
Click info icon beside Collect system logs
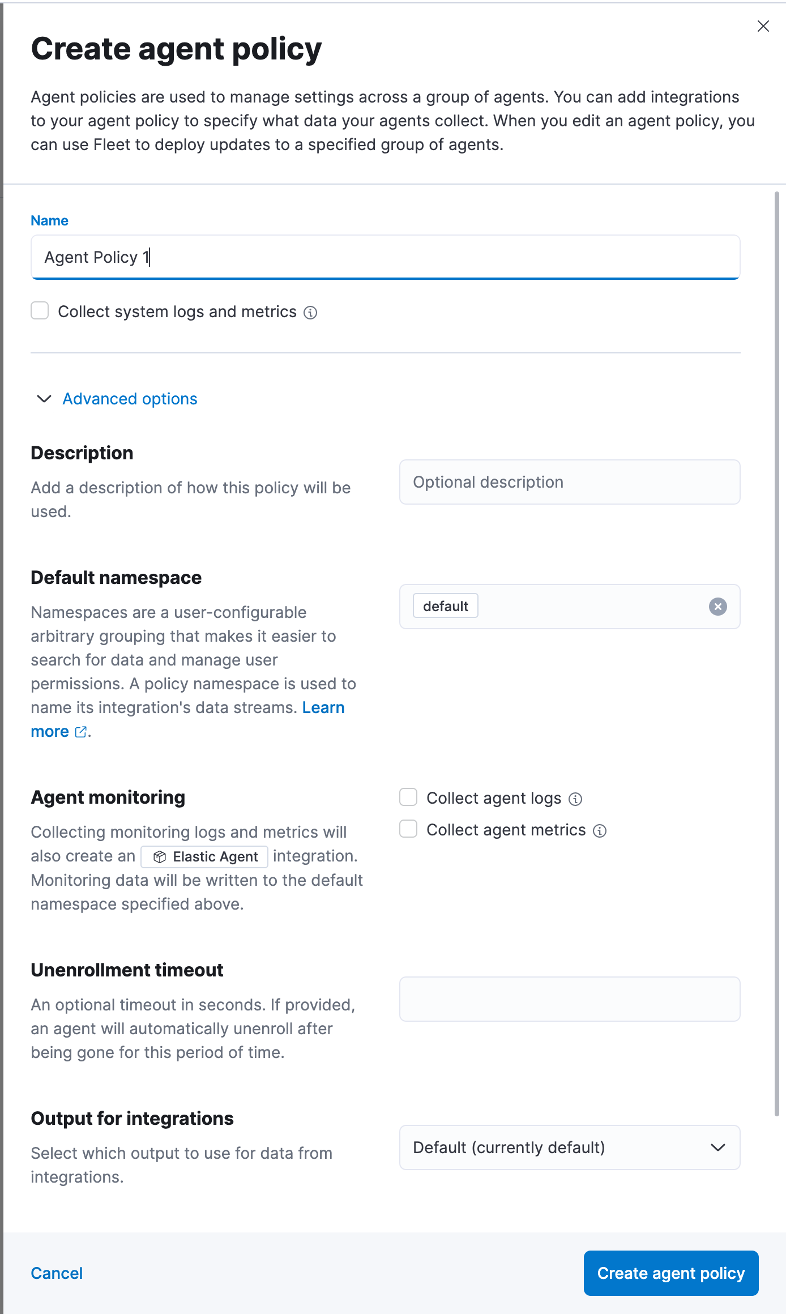coord(310,312)
